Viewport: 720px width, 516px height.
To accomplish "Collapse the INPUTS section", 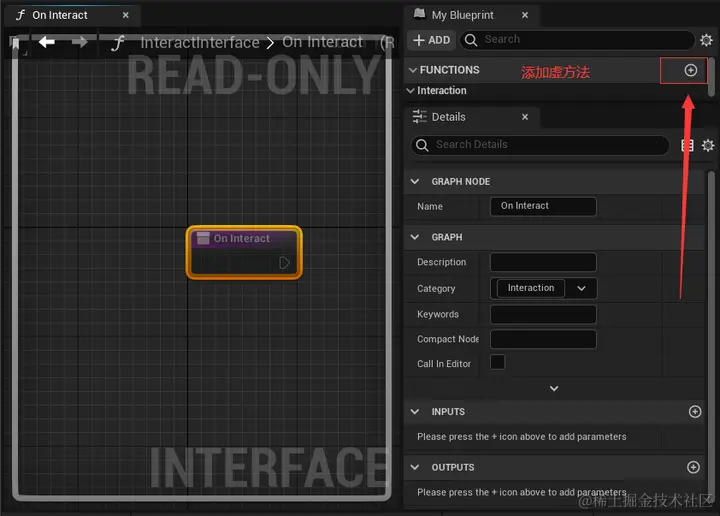I will 415,412.
